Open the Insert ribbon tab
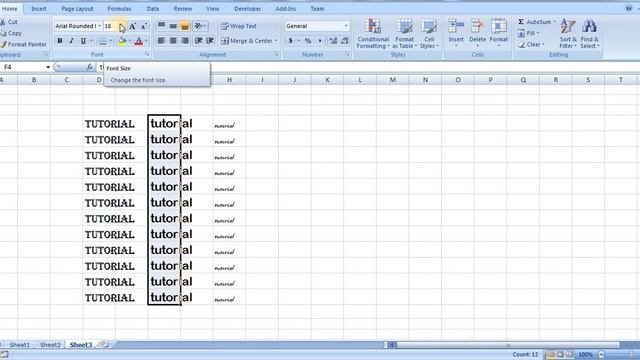The height and width of the screenshot is (360, 640). (39, 9)
